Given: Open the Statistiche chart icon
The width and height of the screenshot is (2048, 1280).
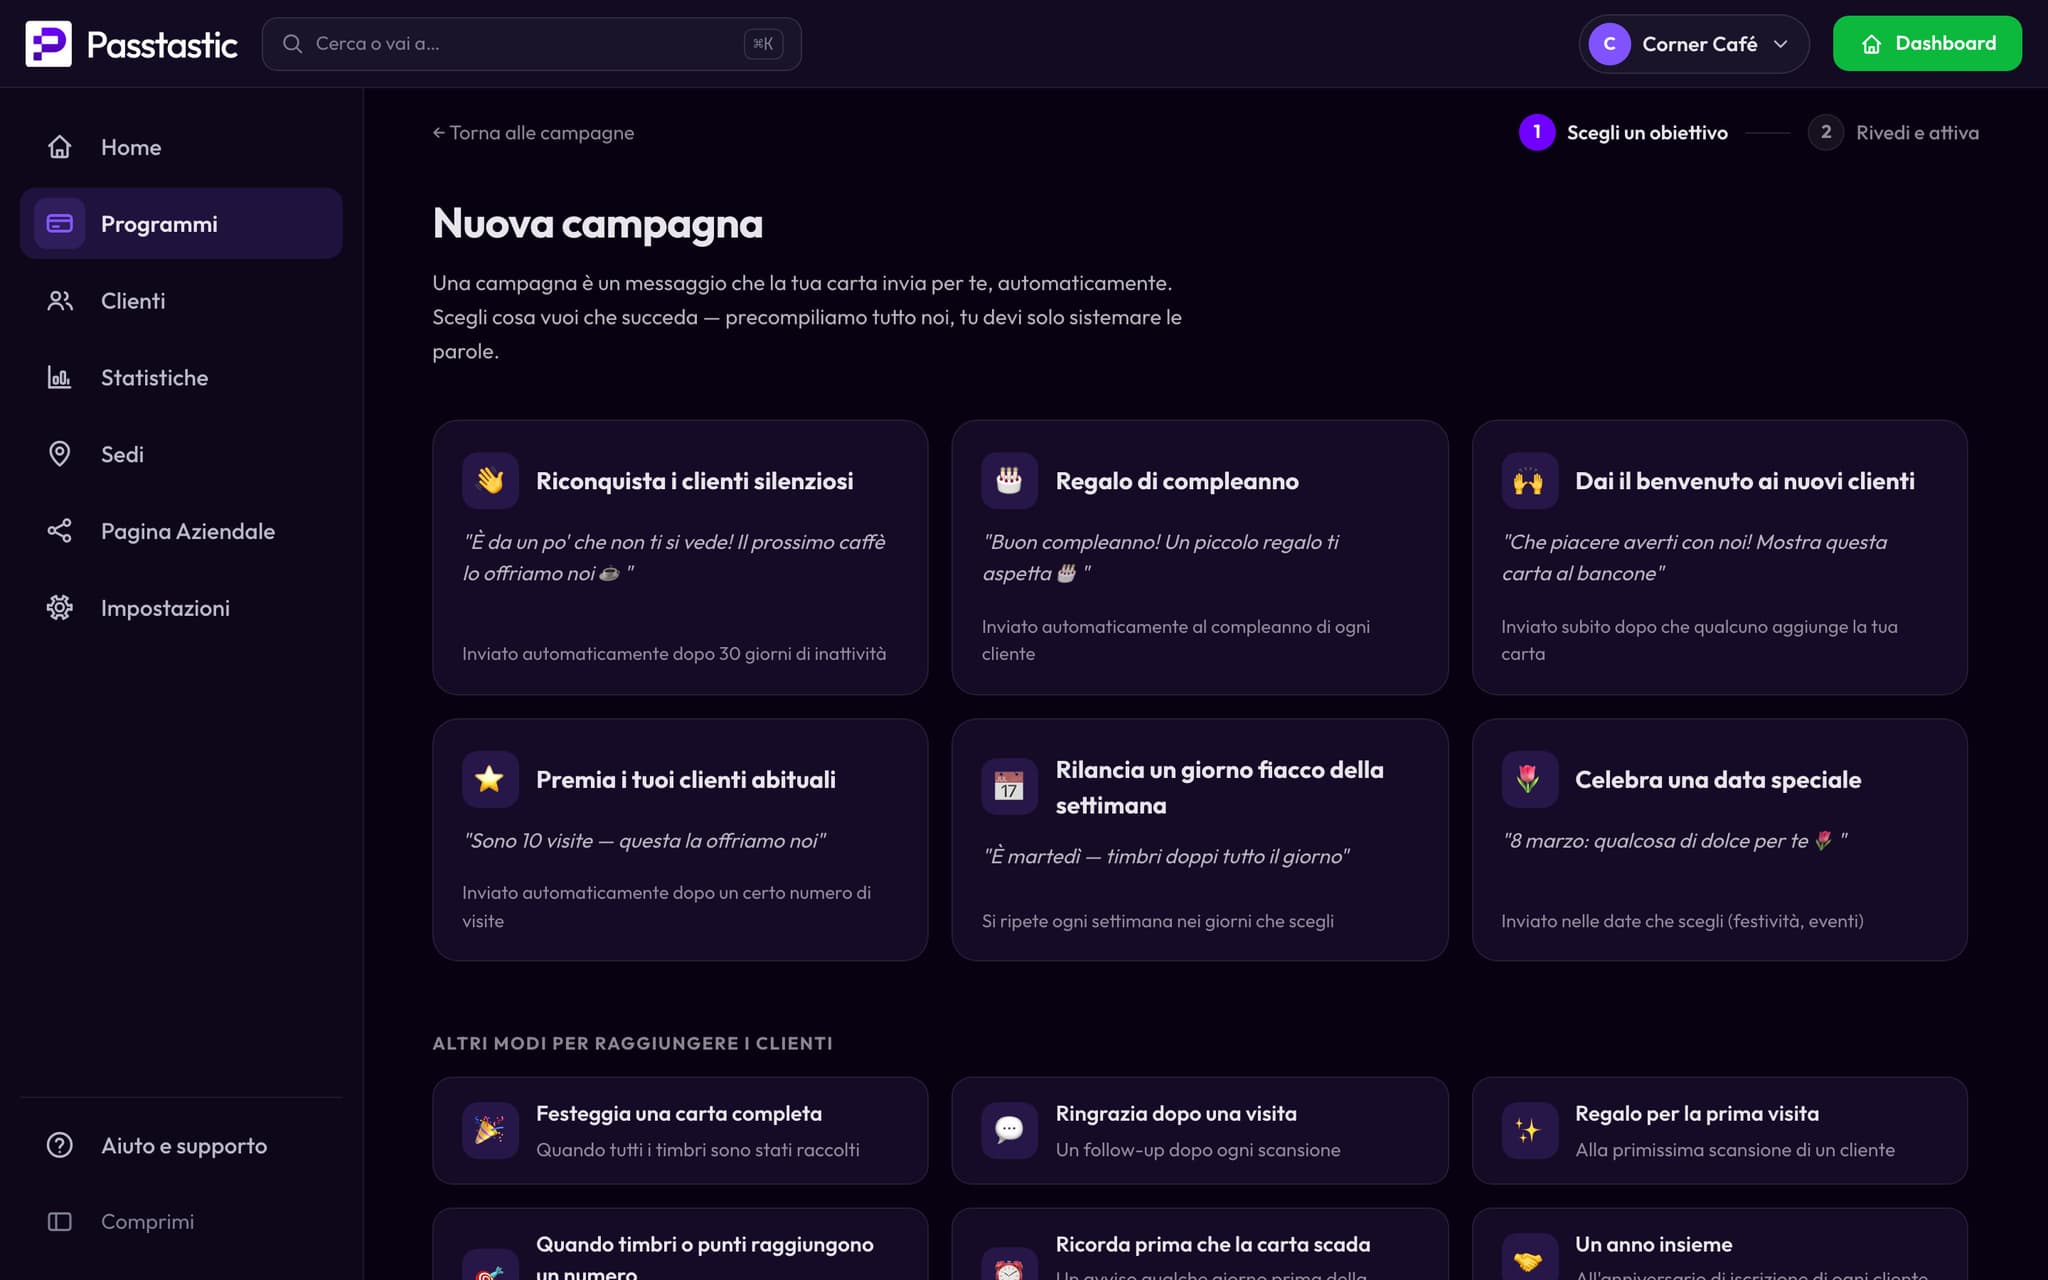Looking at the screenshot, I should click(x=60, y=377).
